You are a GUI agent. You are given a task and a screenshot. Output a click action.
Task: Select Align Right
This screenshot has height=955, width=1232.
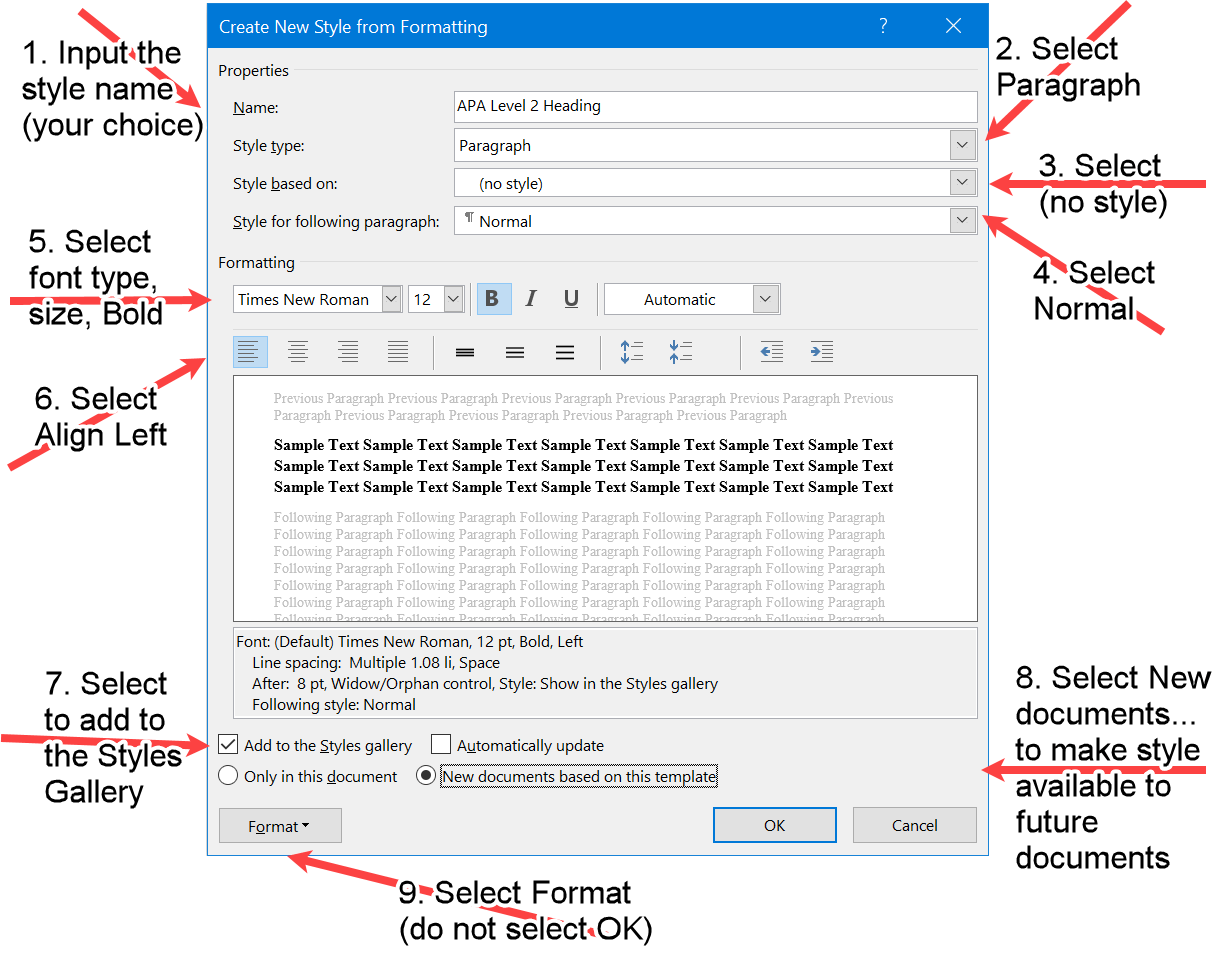pos(348,351)
